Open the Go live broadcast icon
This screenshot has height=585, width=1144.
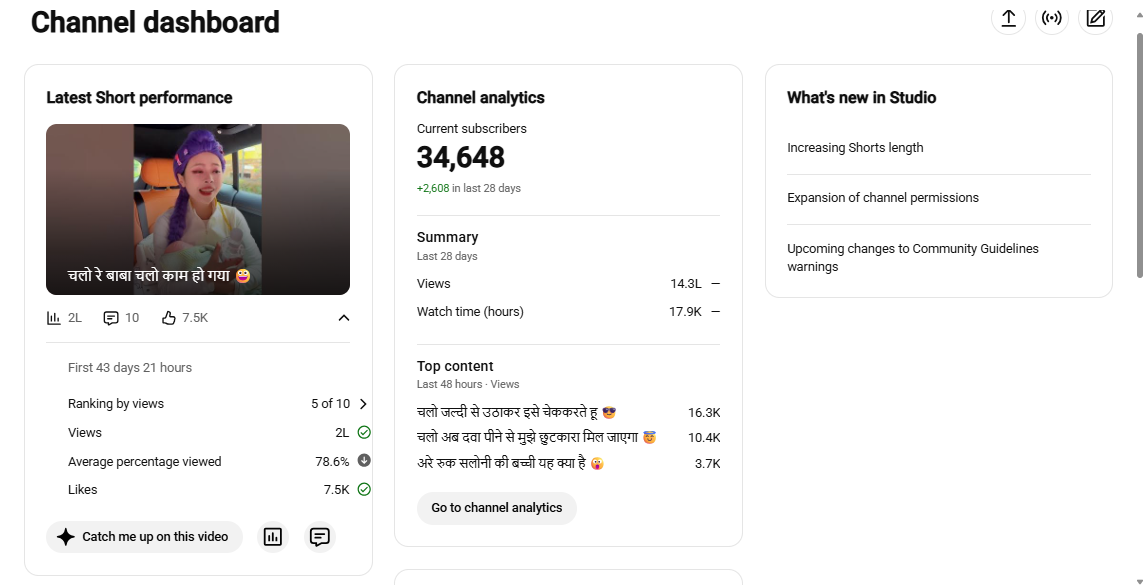tap(1052, 18)
